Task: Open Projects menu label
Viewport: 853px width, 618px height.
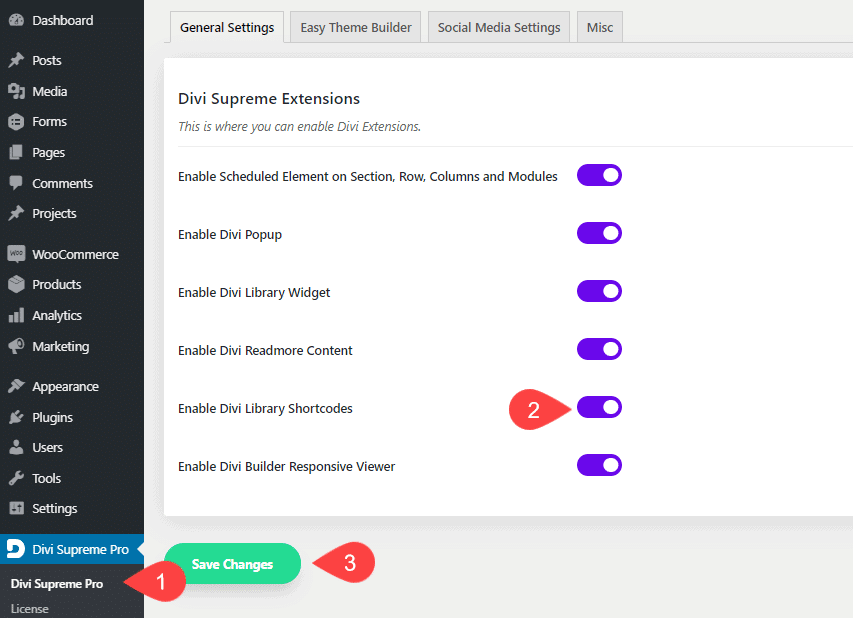Action: pyautogui.click(x=54, y=214)
